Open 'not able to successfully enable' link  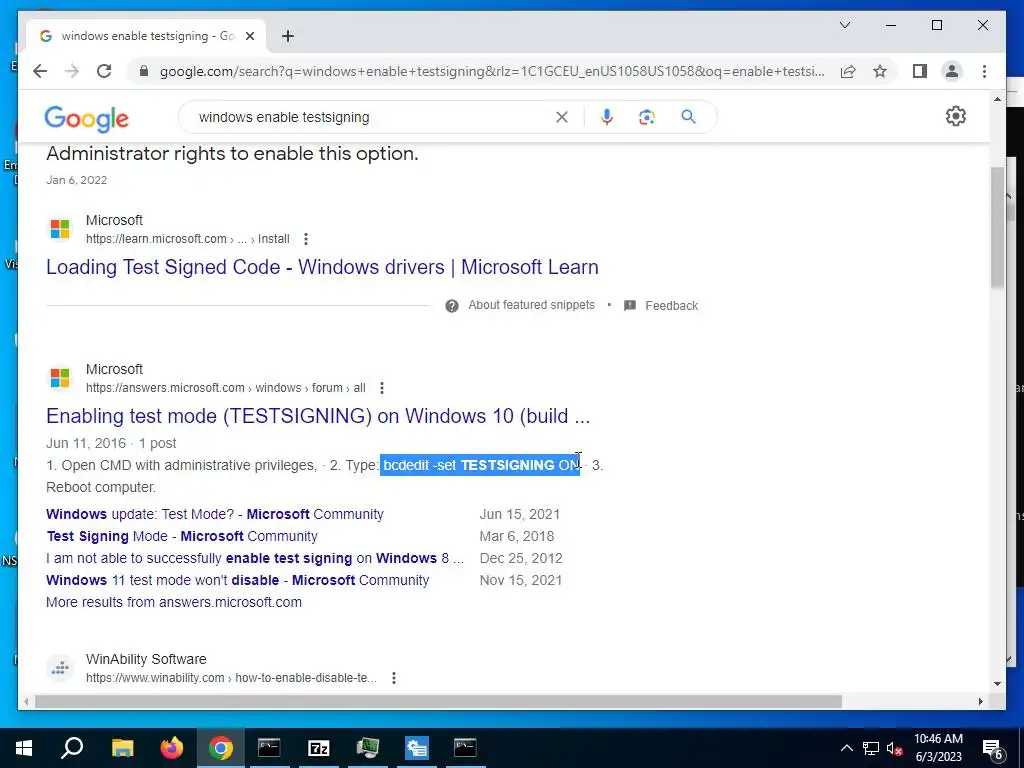(x=255, y=558)
